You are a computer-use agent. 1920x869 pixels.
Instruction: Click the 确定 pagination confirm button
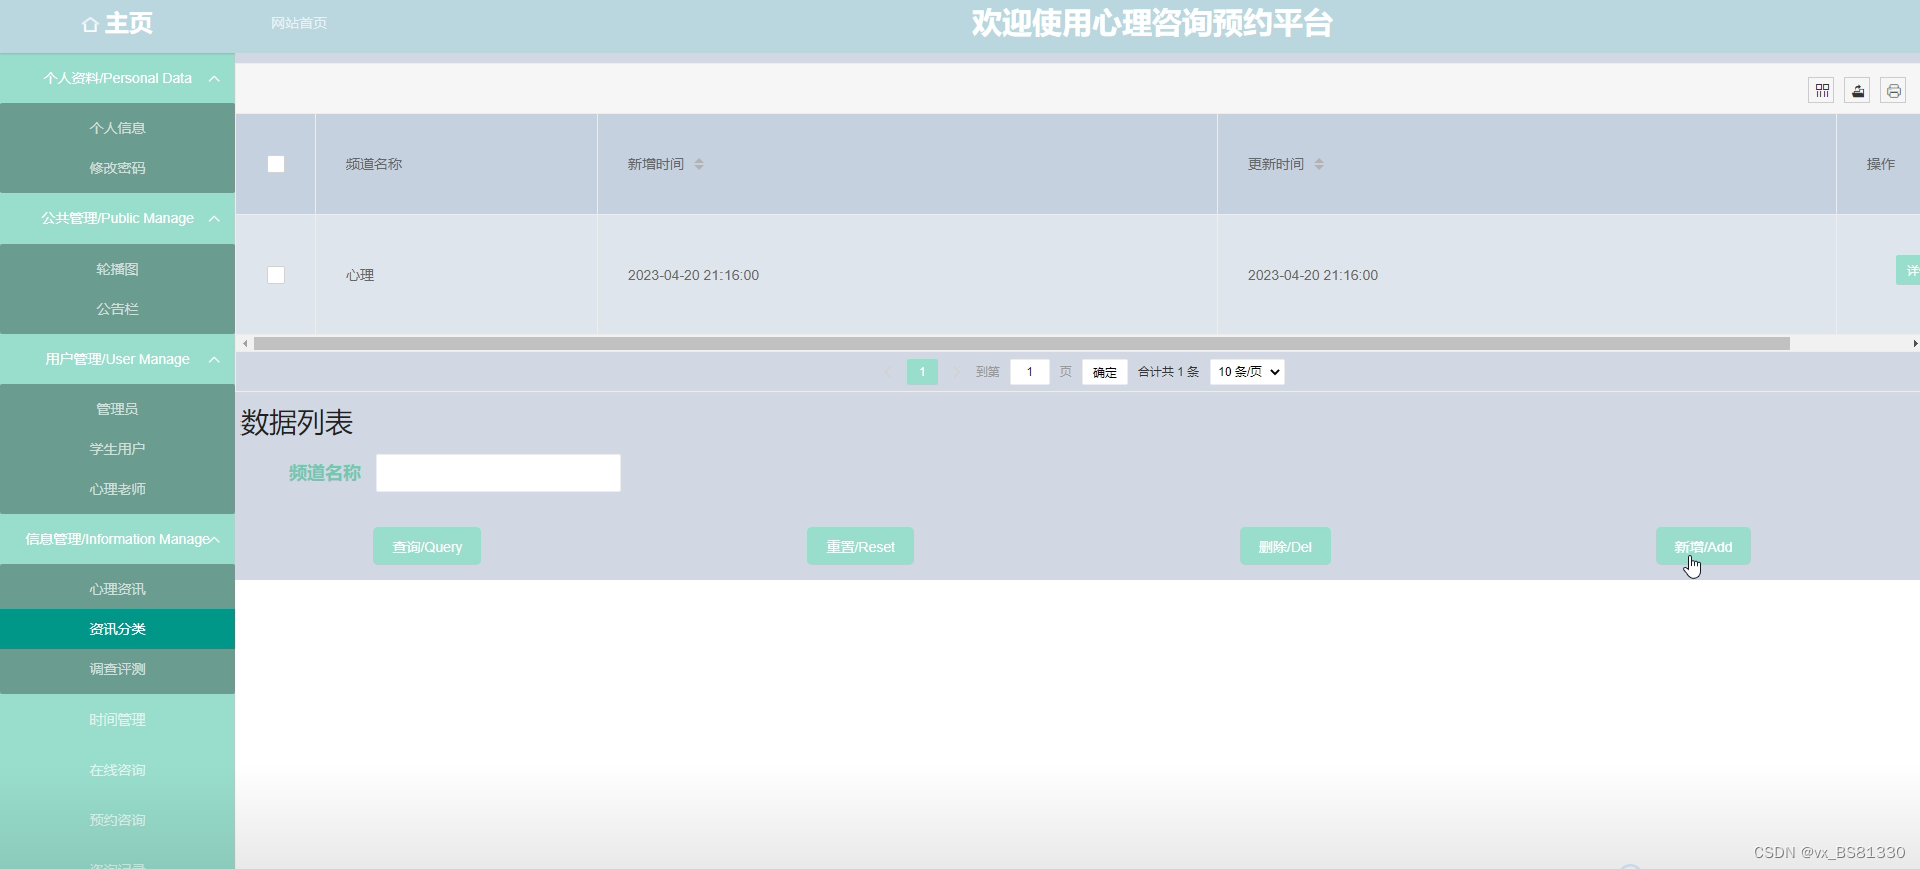point(1105,372)
